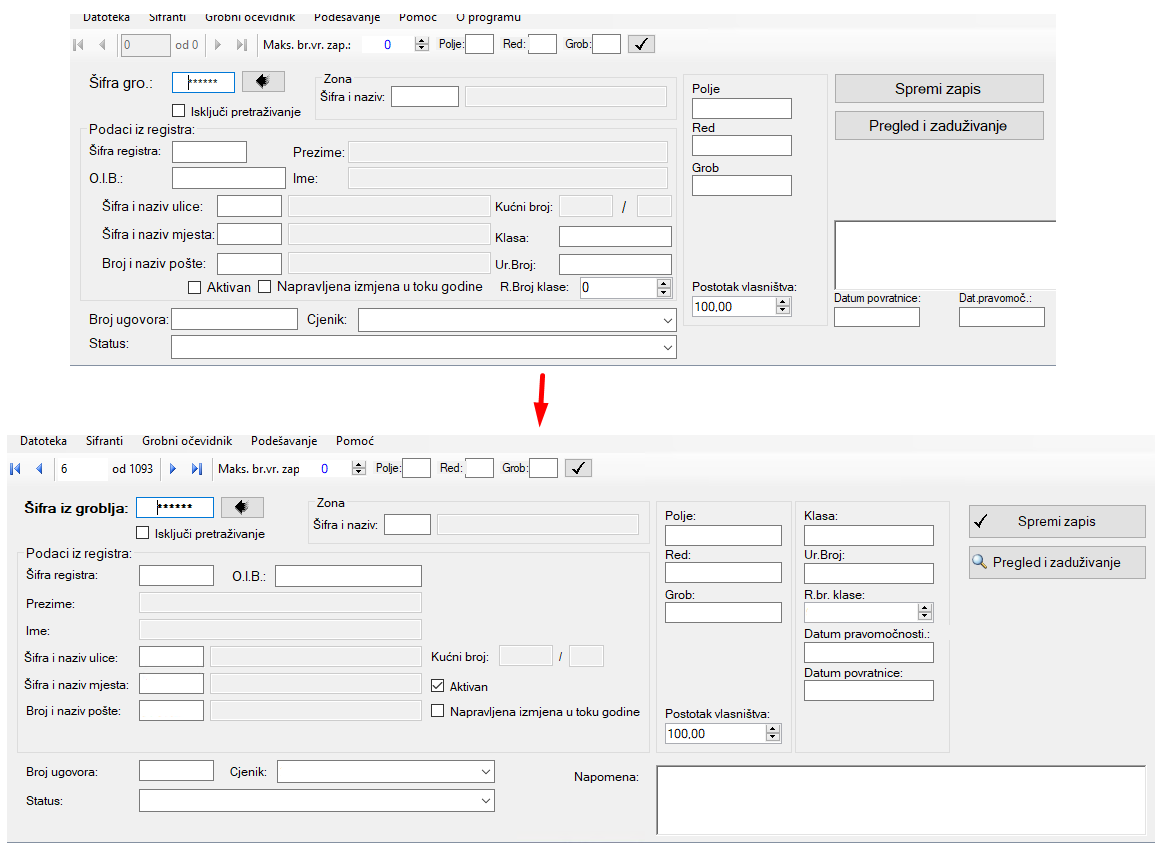1161x846 pixels.
Task: Uncheck the ticked Aktivan checkbox
Action: tap(437, 687)
